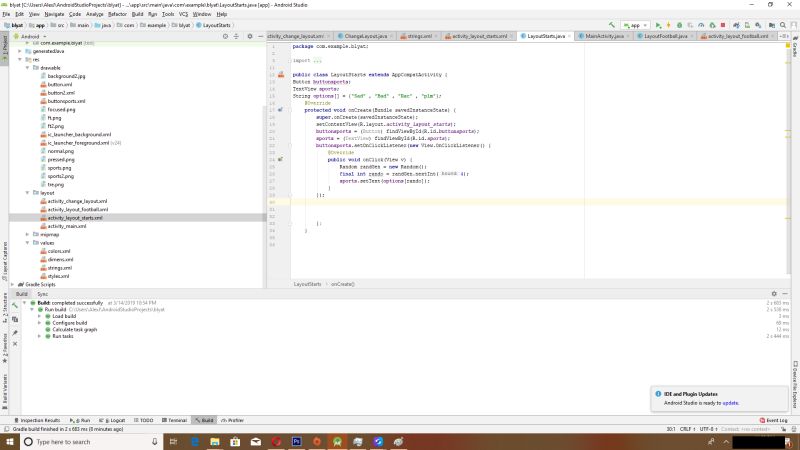Click the locate target icon in Project panel
This screenshot has height=450, width=800.
225,36
